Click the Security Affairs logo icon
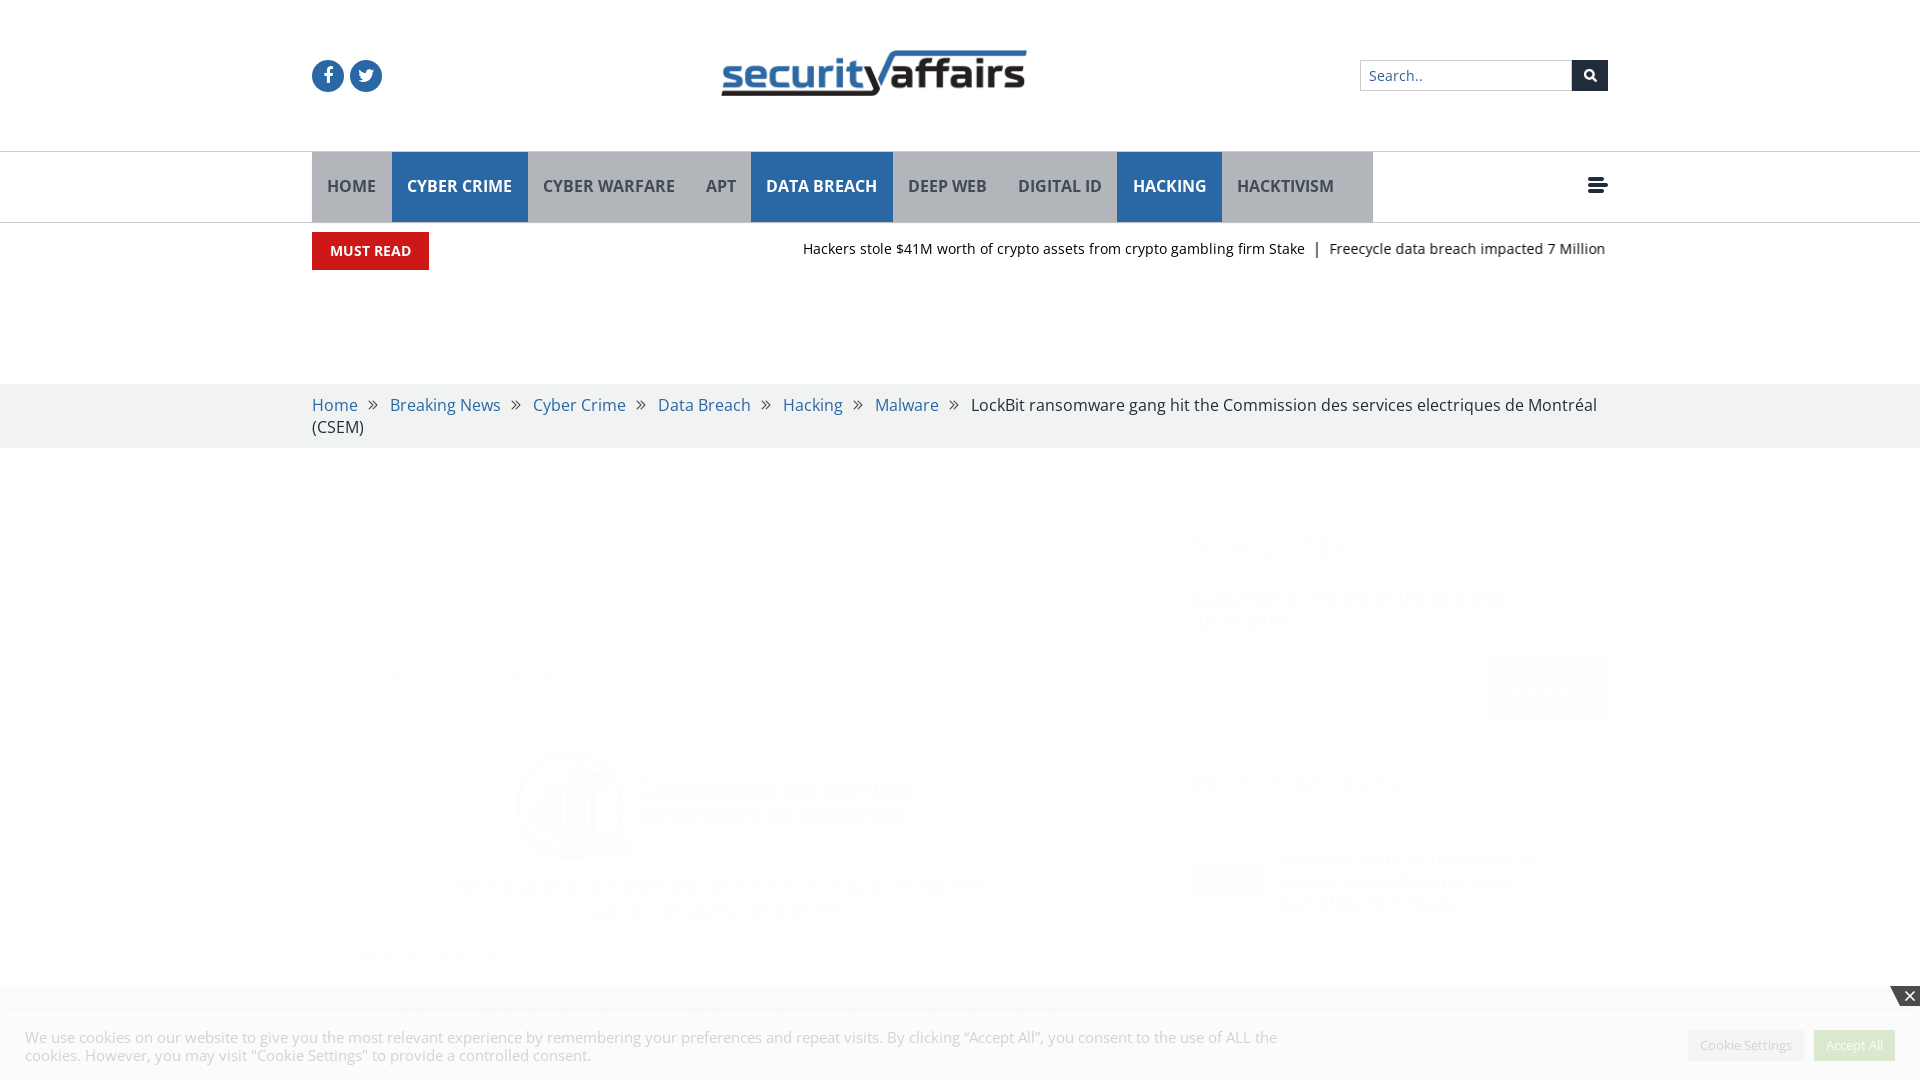This screenshot has height=1080, width=1920. pyautogui.click(x=872, y=73)
